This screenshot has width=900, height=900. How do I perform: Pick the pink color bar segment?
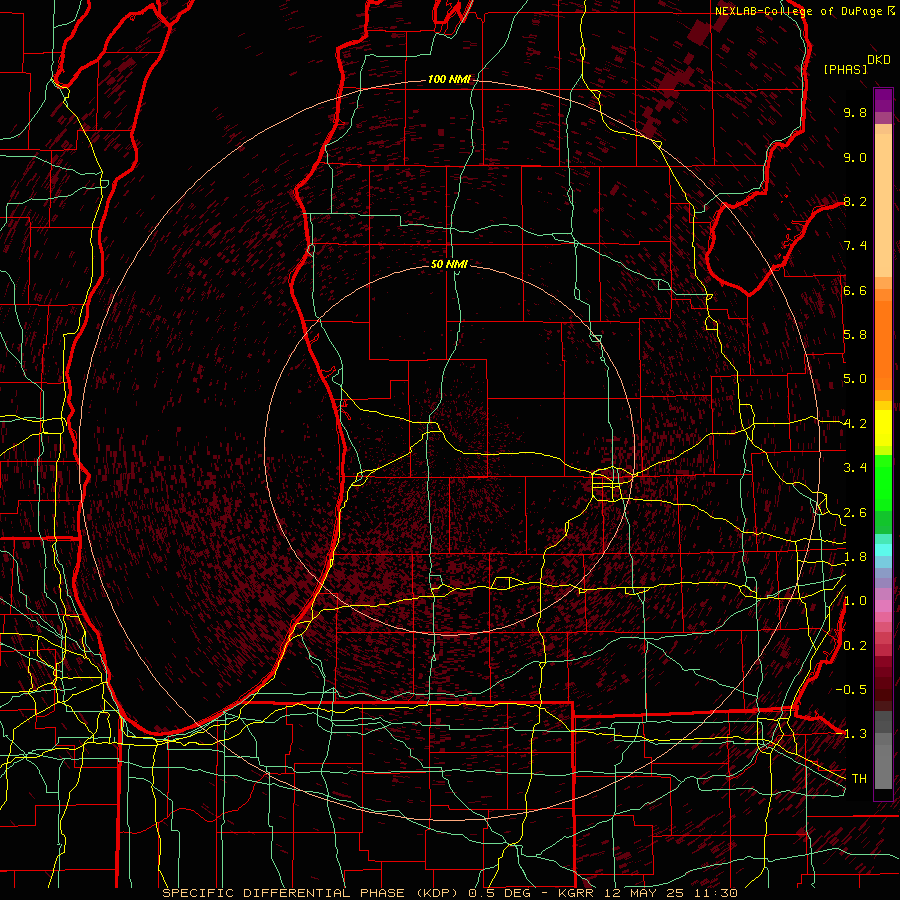click(883, 606)
